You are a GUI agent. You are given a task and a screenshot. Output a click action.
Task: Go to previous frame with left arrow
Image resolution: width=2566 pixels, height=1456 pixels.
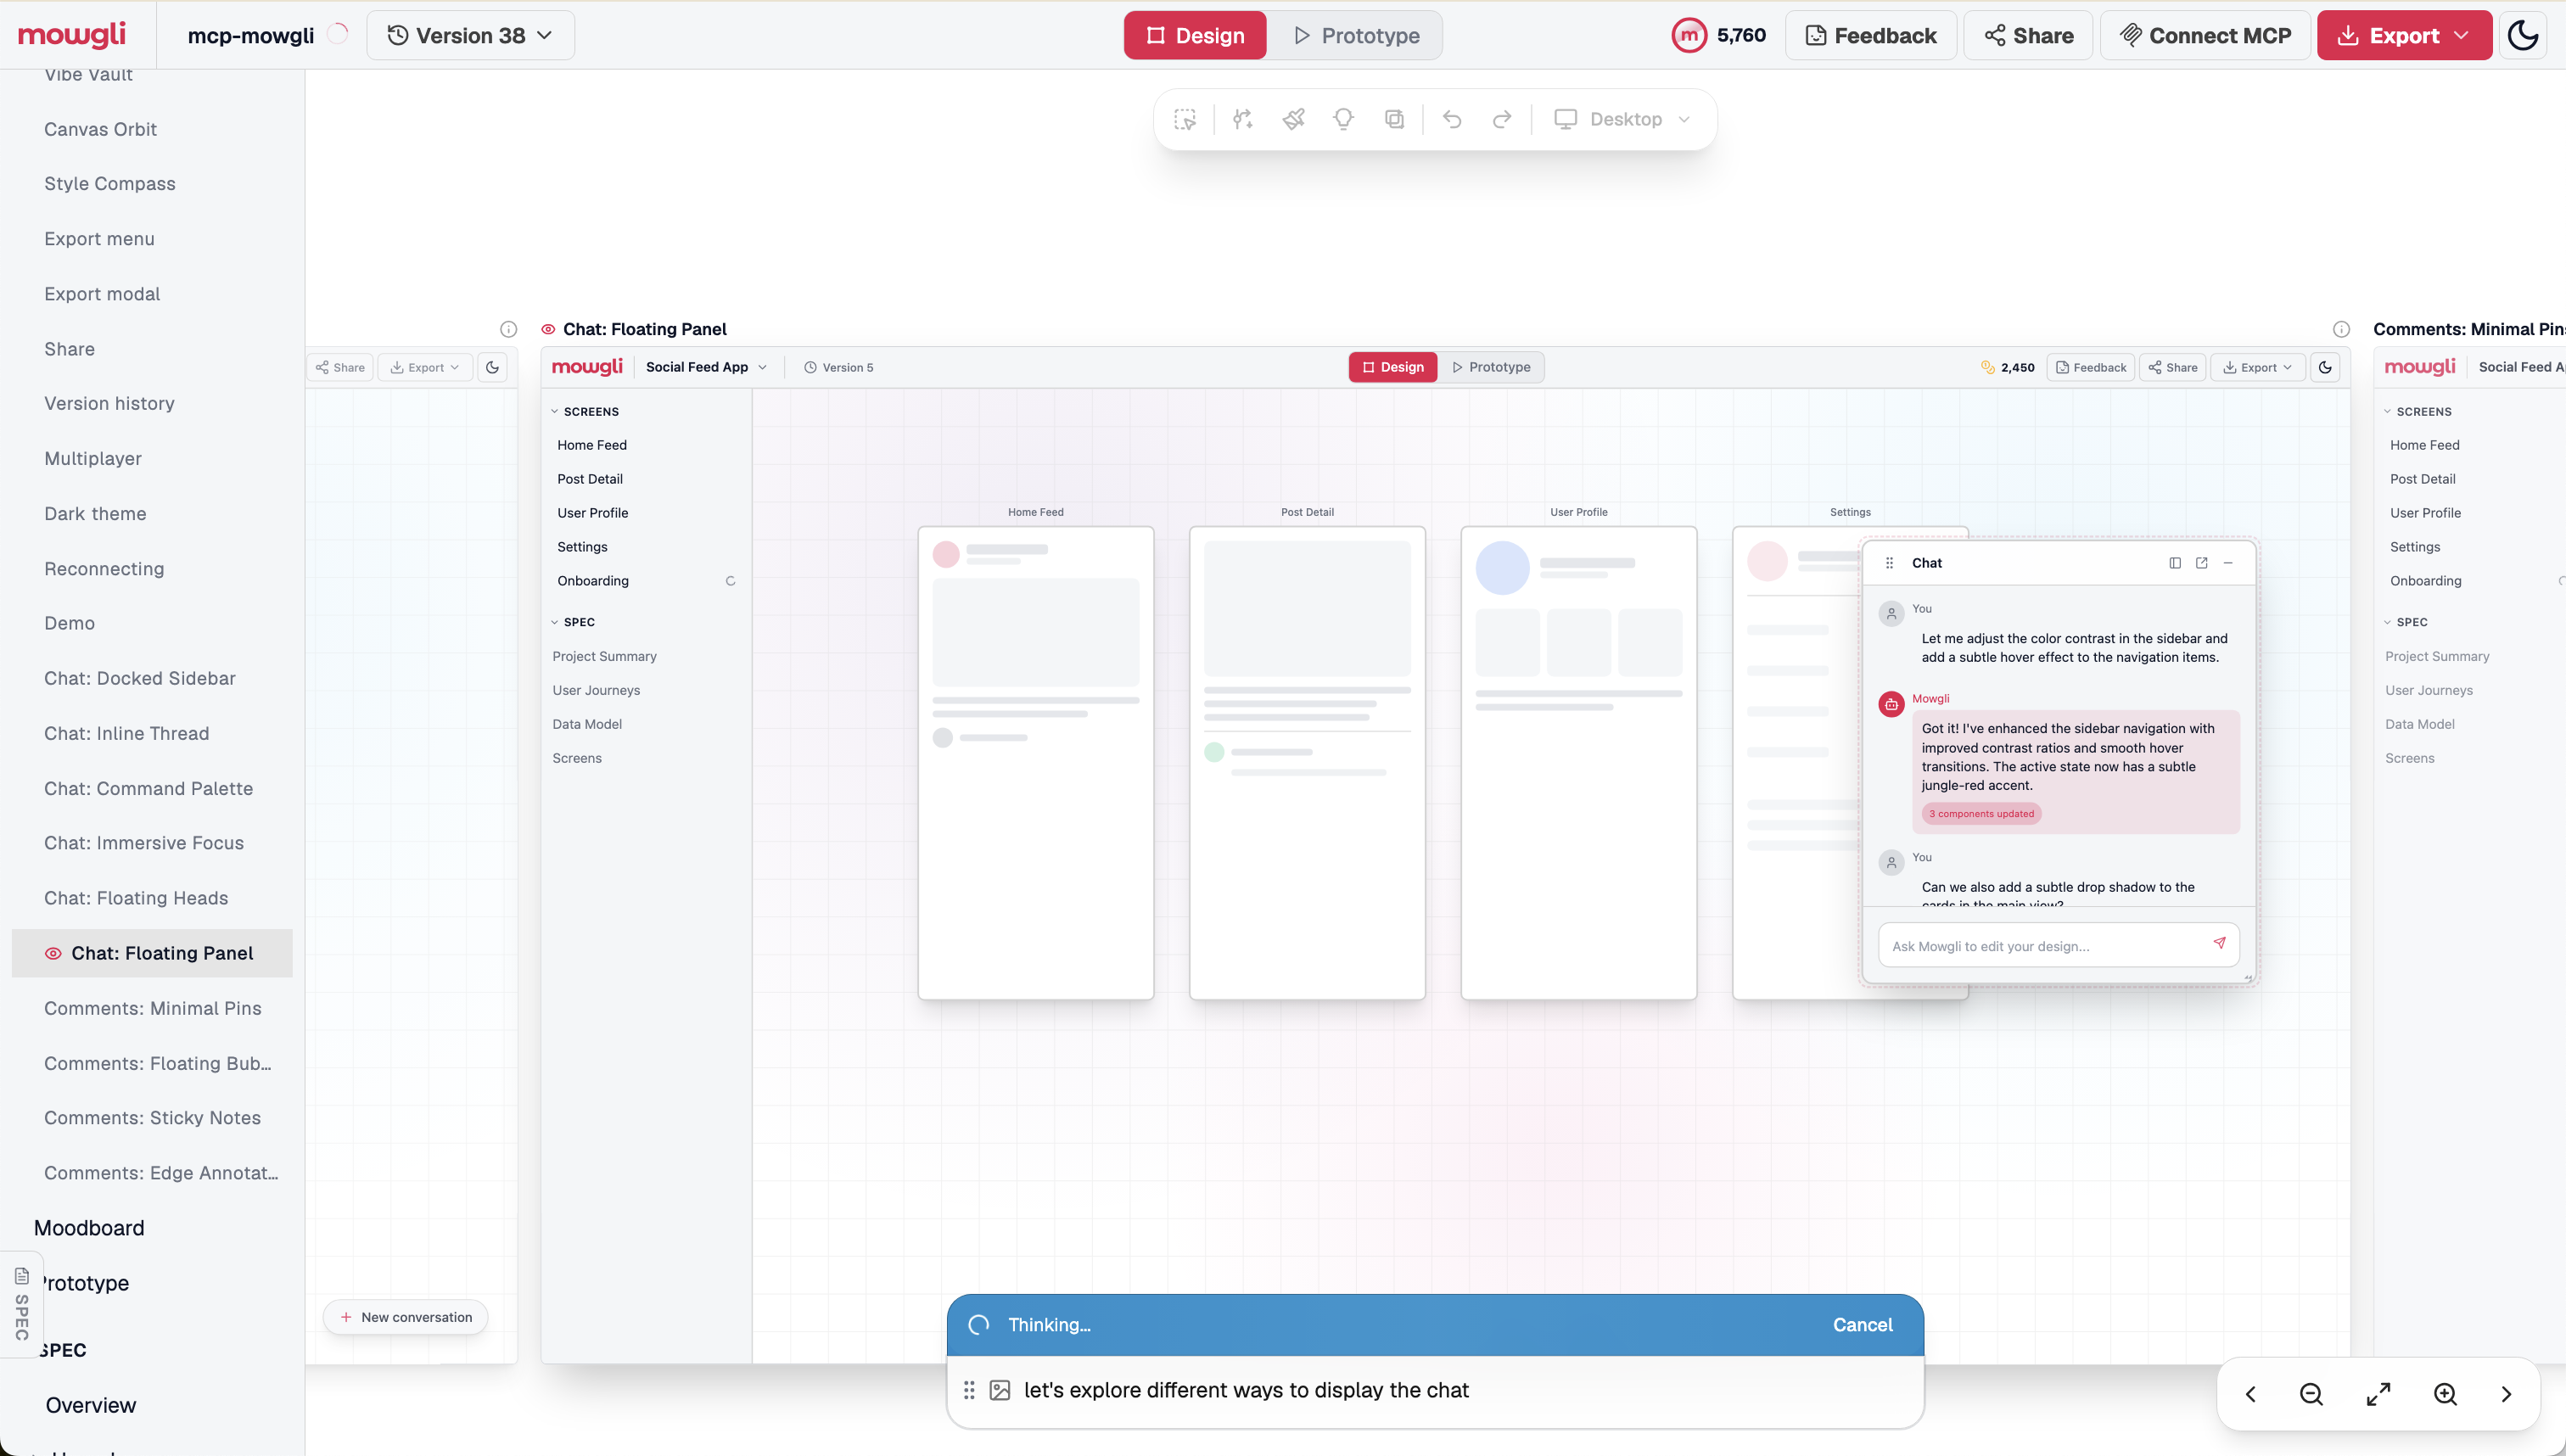pyautogui.click(x=2251, y=1394)
